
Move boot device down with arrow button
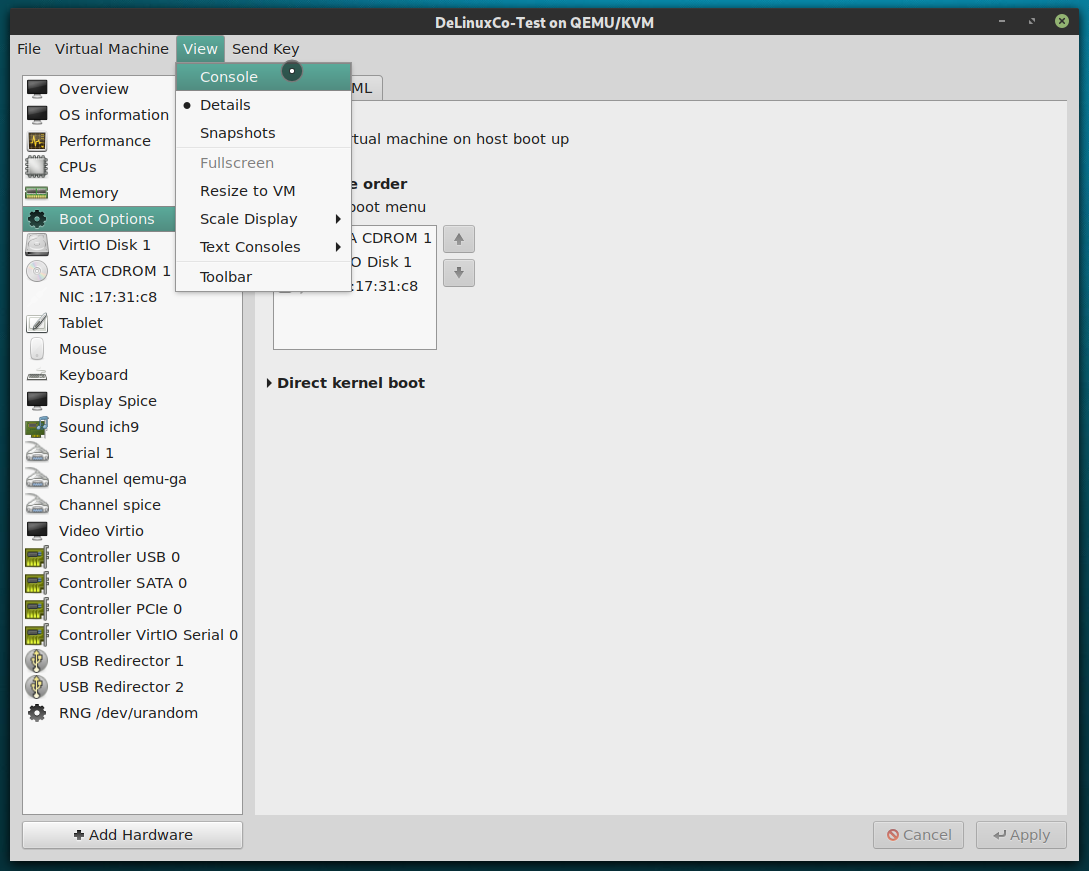pyautogui.click(x=458, y=273)
